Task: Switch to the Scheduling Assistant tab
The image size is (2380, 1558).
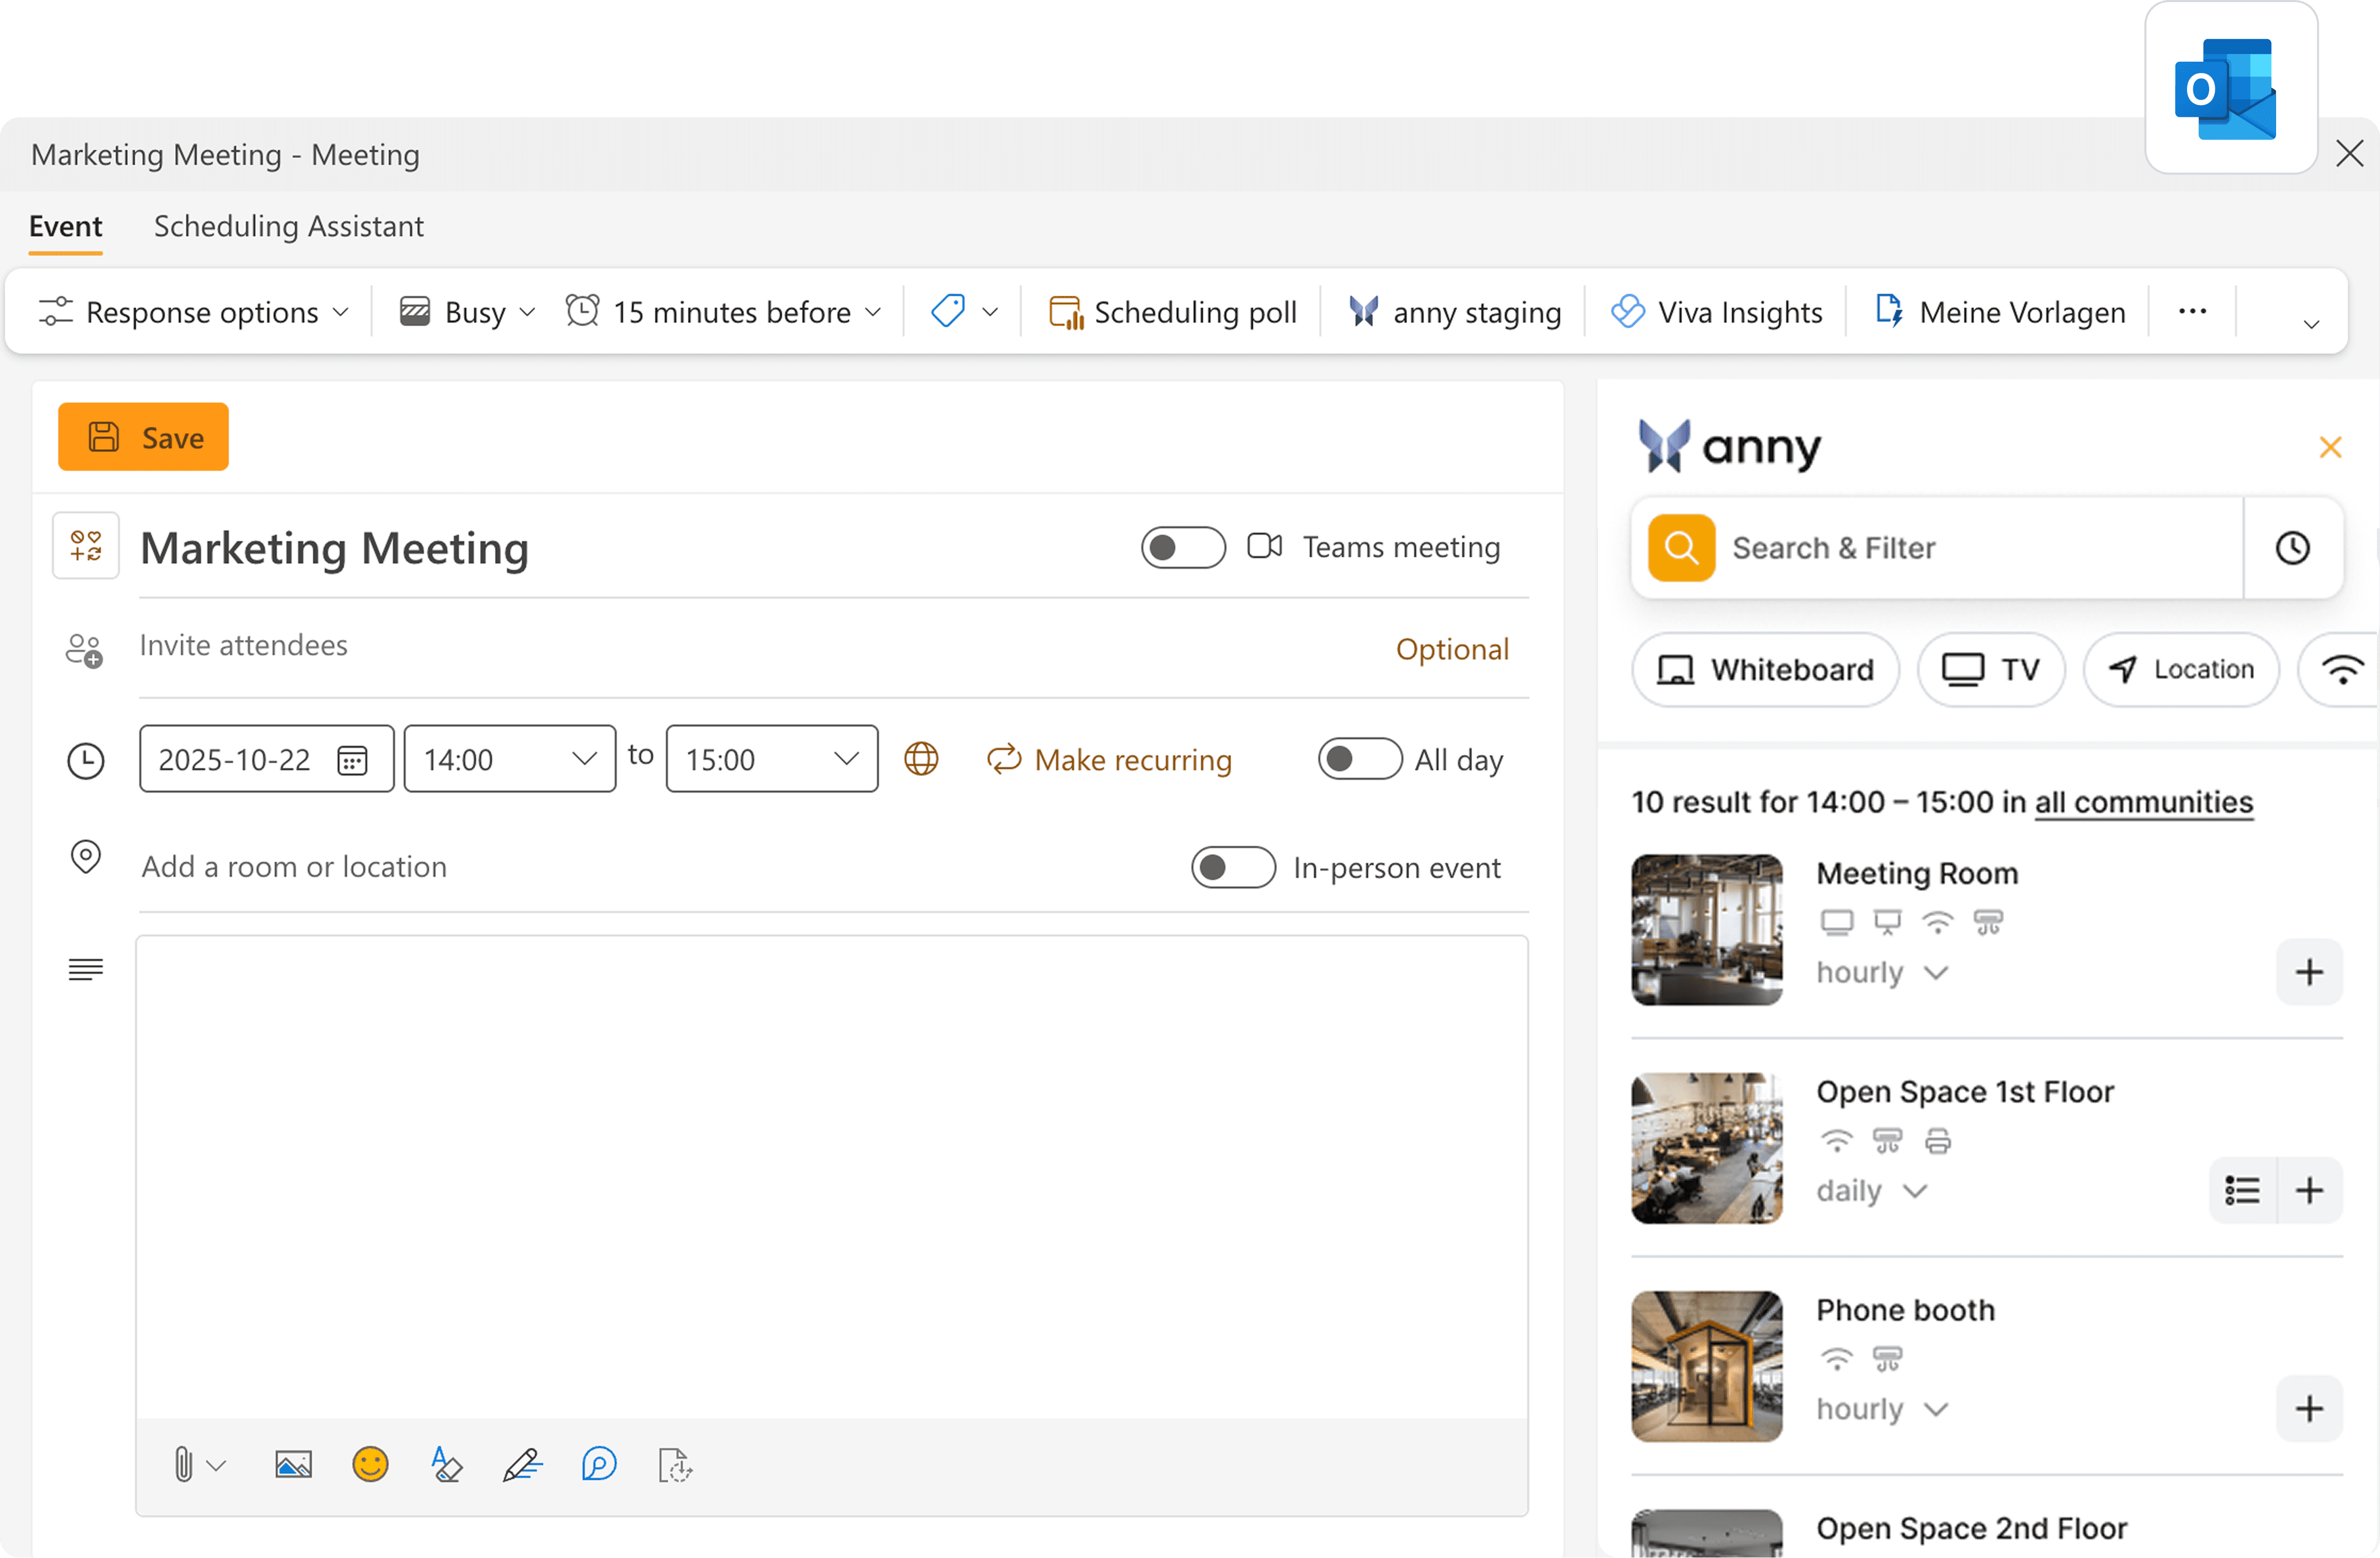Action: point(288,226)
